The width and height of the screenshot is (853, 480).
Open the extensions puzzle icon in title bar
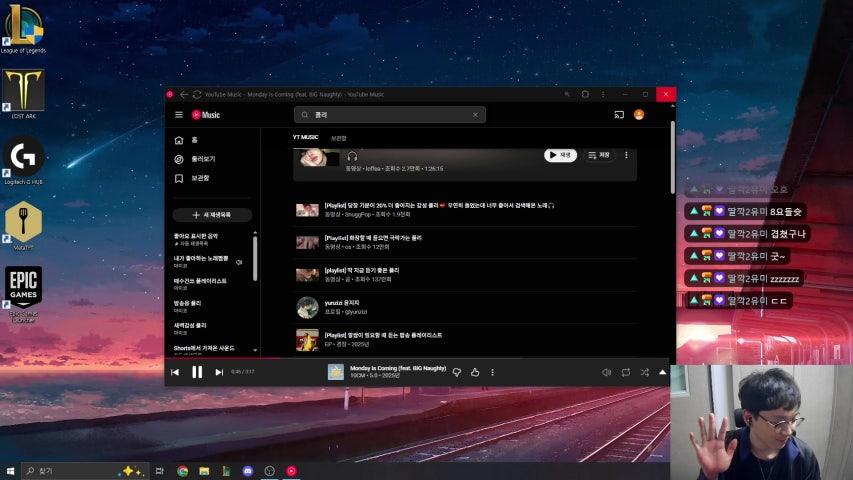pyautogui.click(x=585, y=94)
